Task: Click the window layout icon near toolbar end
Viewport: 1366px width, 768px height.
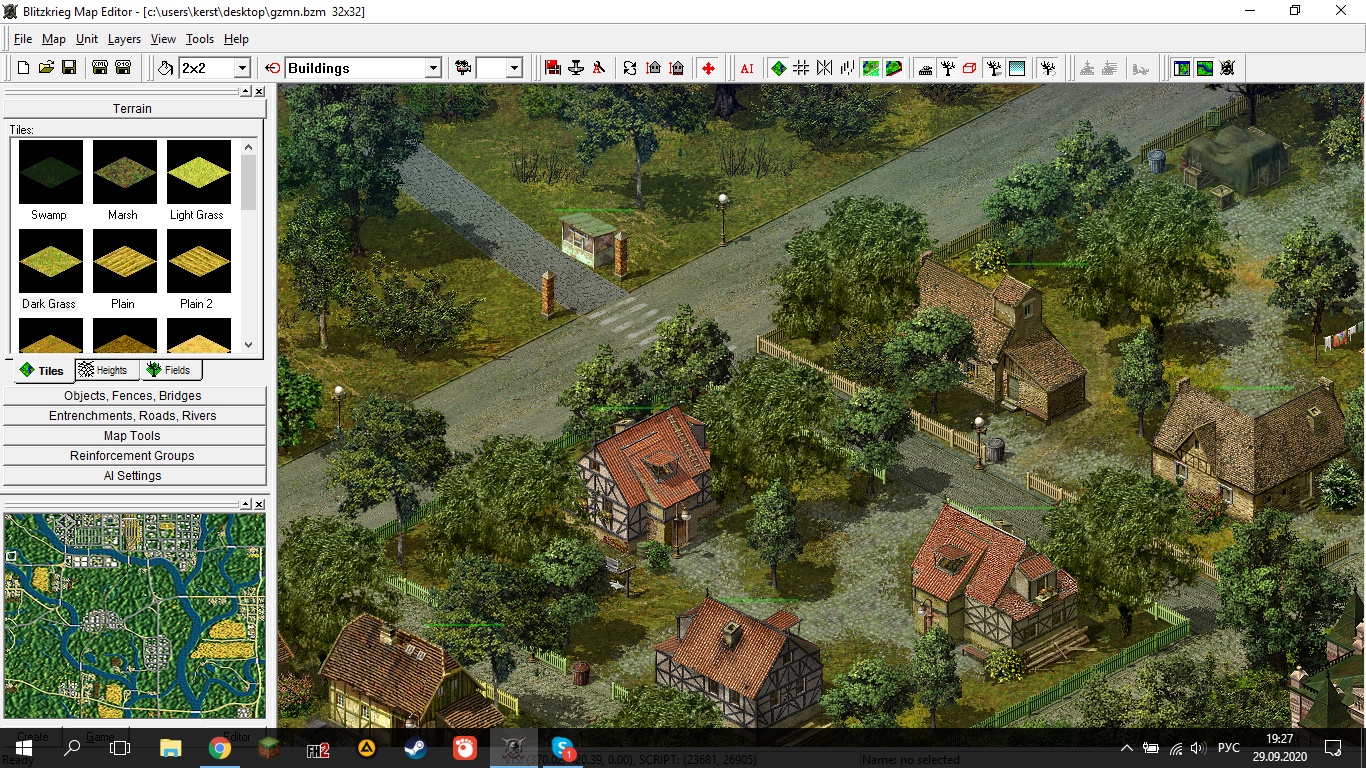Action: 1182,68
